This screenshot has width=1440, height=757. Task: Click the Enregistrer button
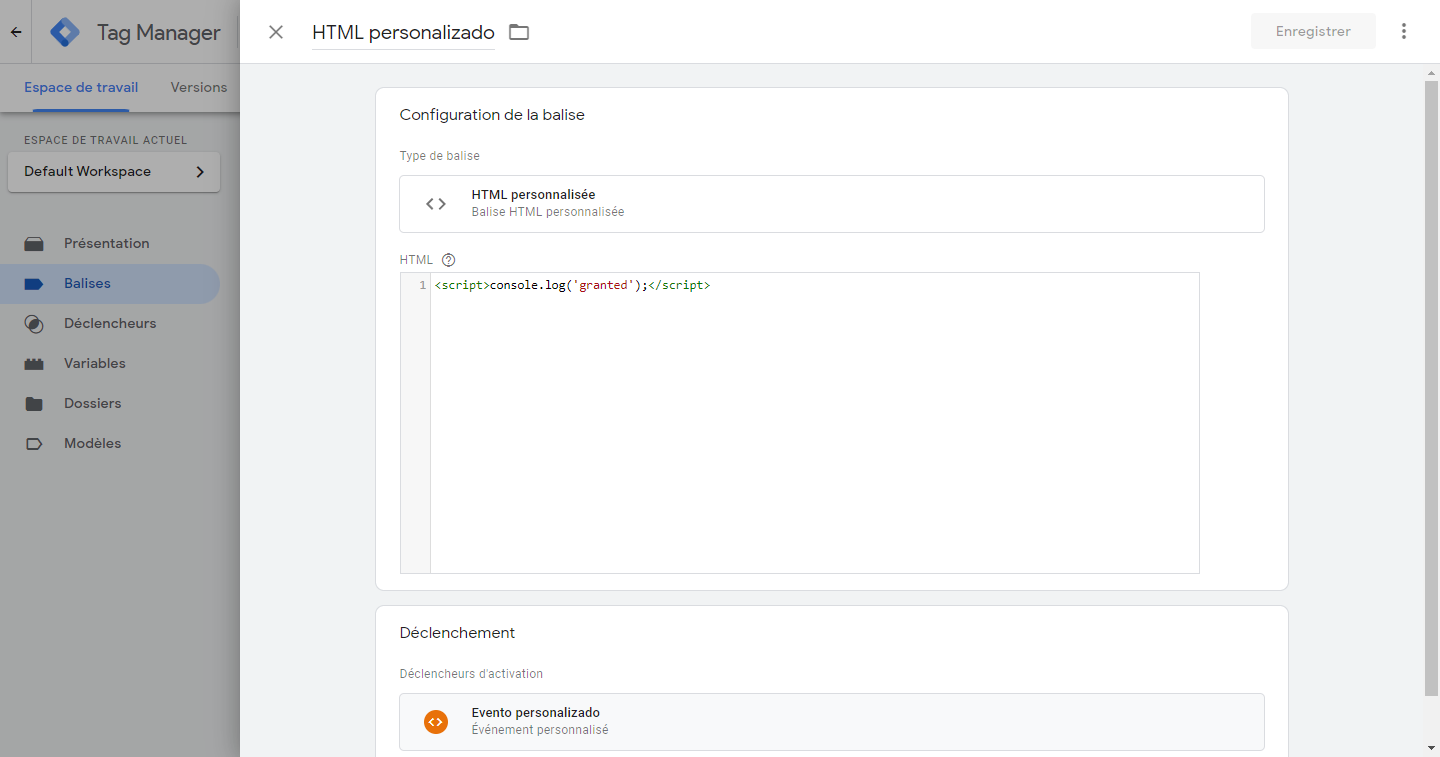pyautogui.click(x=1313, y=31)
